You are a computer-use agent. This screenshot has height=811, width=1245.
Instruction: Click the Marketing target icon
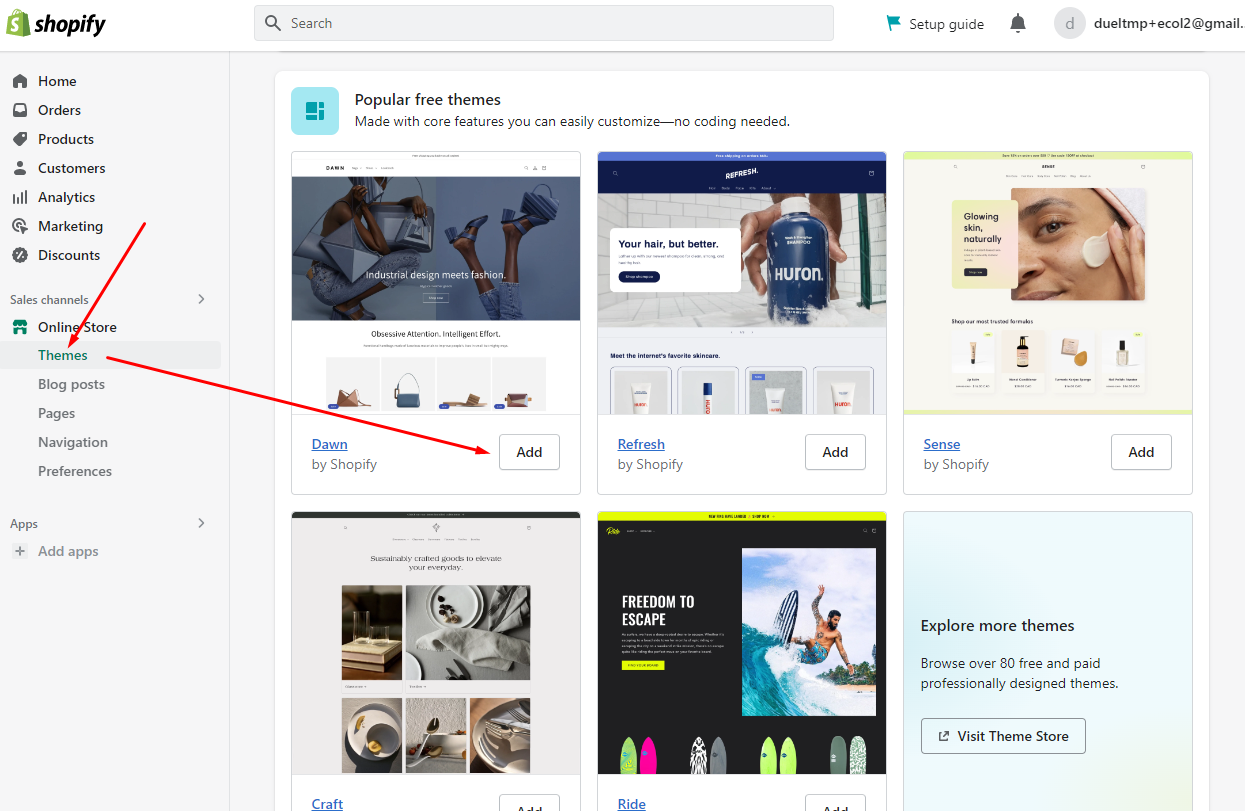[x=20, y=226]
